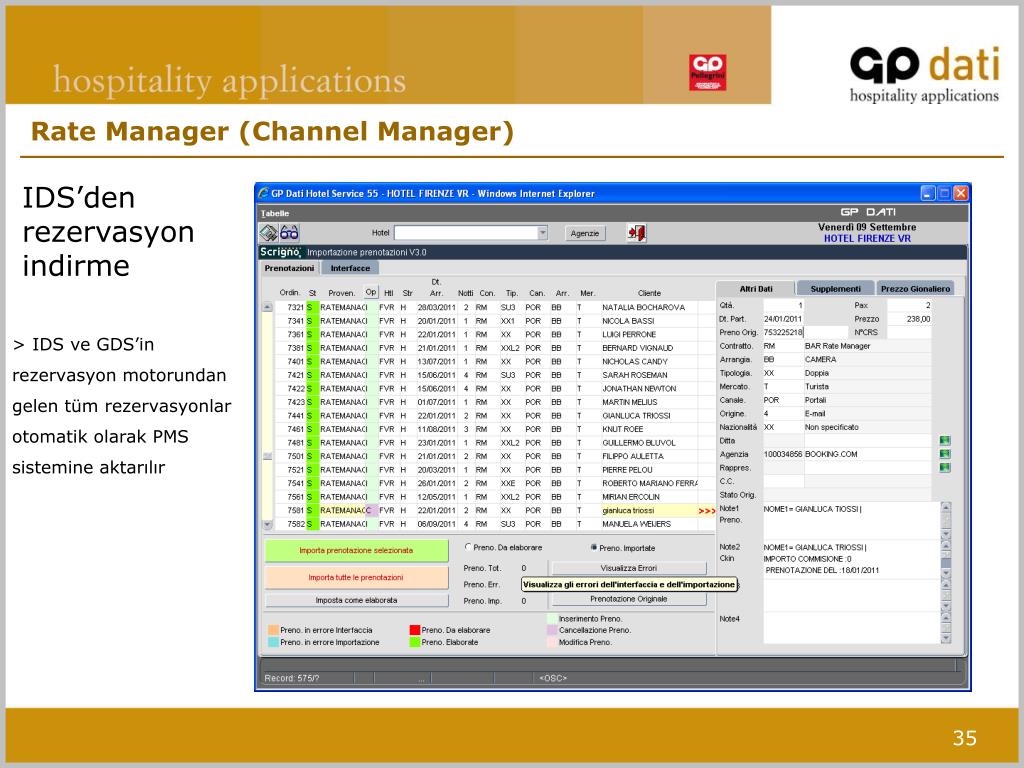
Task: Switch to the Interfacce tab
Action: [x=350, y=268]
